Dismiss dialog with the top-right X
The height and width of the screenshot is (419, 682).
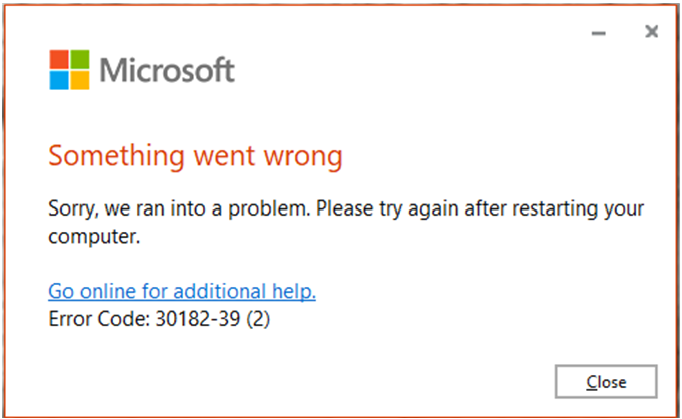[x=651, y=32]
